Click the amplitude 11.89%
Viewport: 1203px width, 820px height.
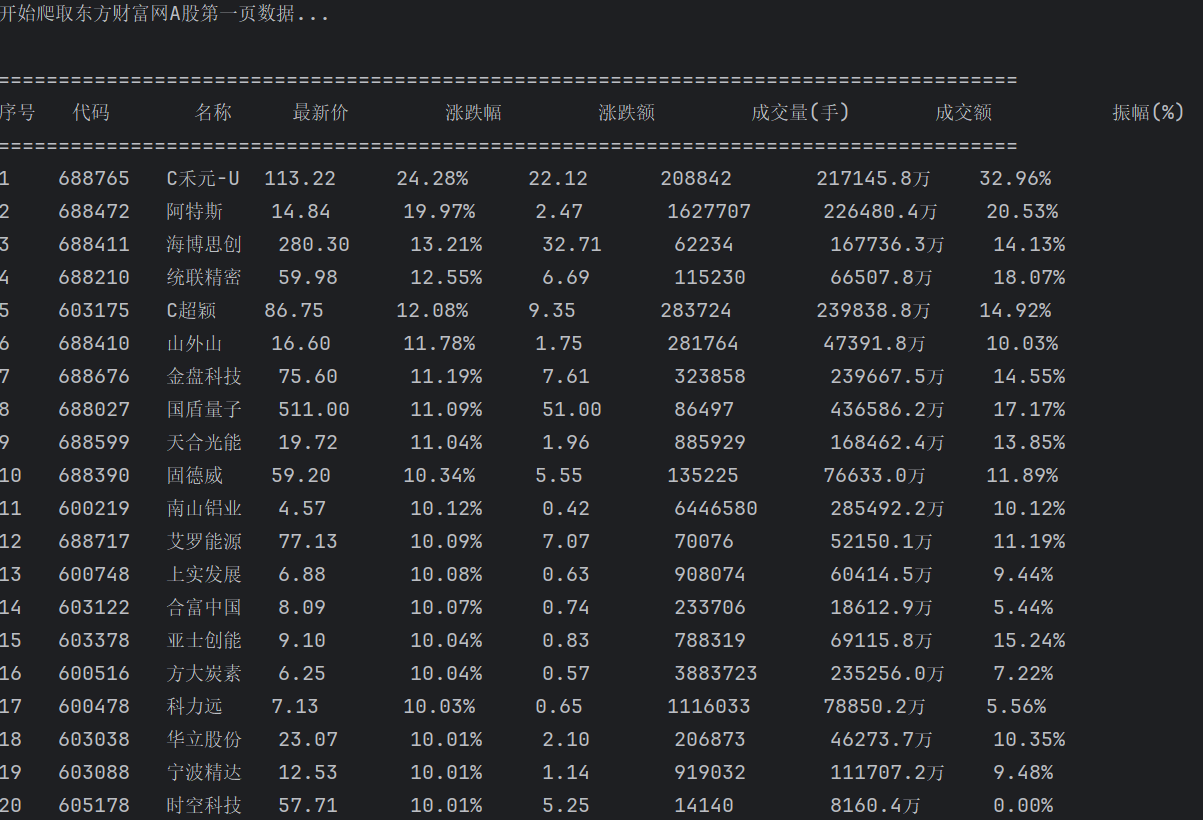pyautogui.click(x=1022, y=476)
